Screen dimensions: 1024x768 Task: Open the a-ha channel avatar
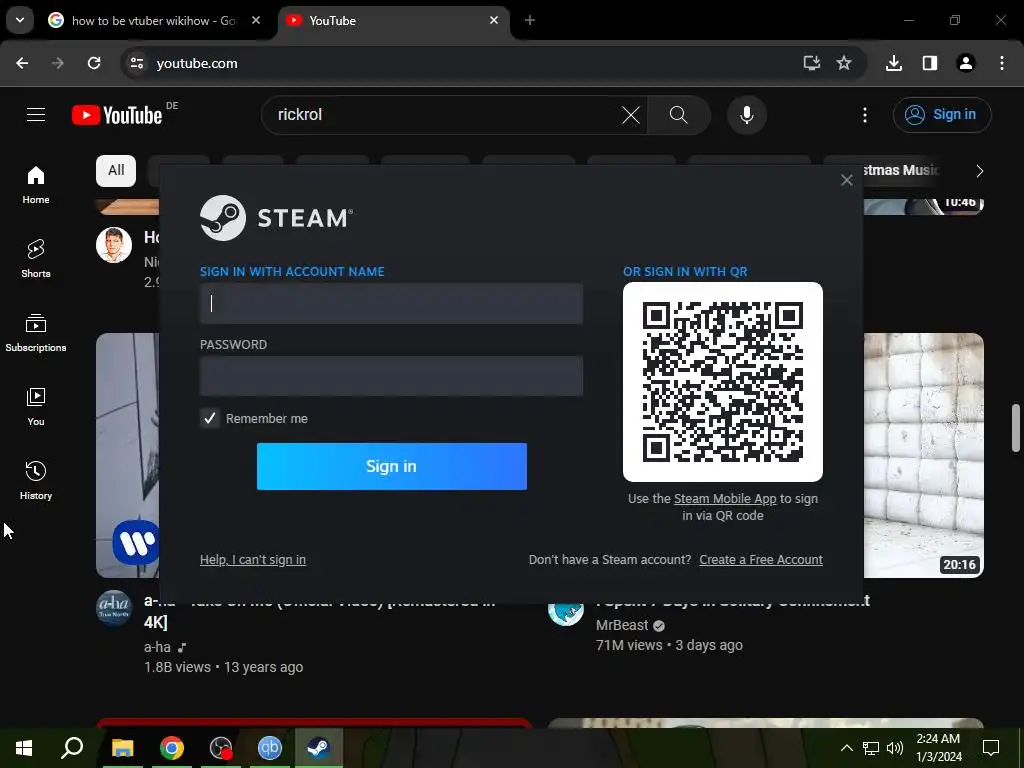click(114, 609)
